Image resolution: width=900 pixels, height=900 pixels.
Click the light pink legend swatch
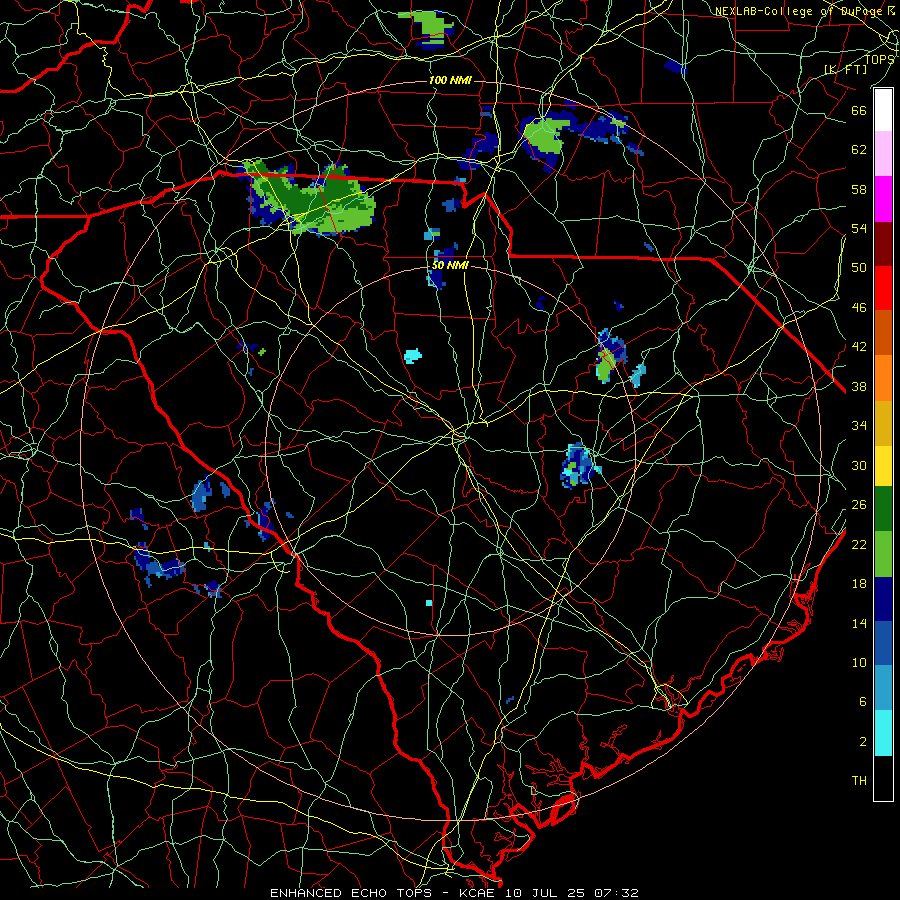coord(883,154)
